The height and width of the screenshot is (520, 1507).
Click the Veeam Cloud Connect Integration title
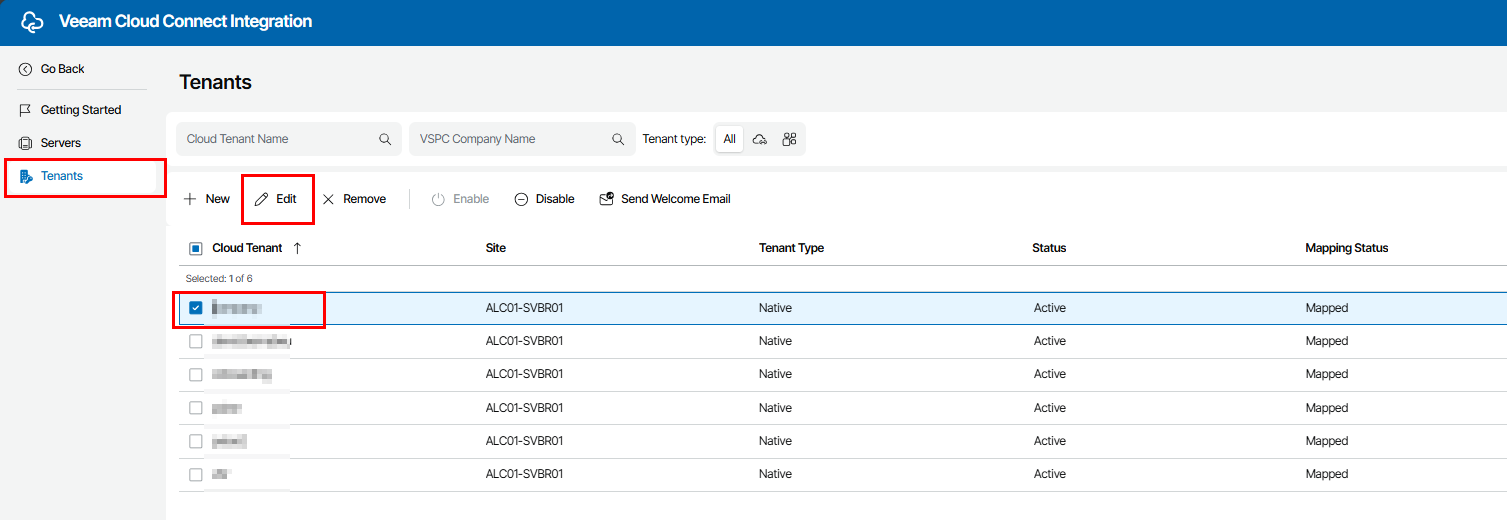(185, 21)
